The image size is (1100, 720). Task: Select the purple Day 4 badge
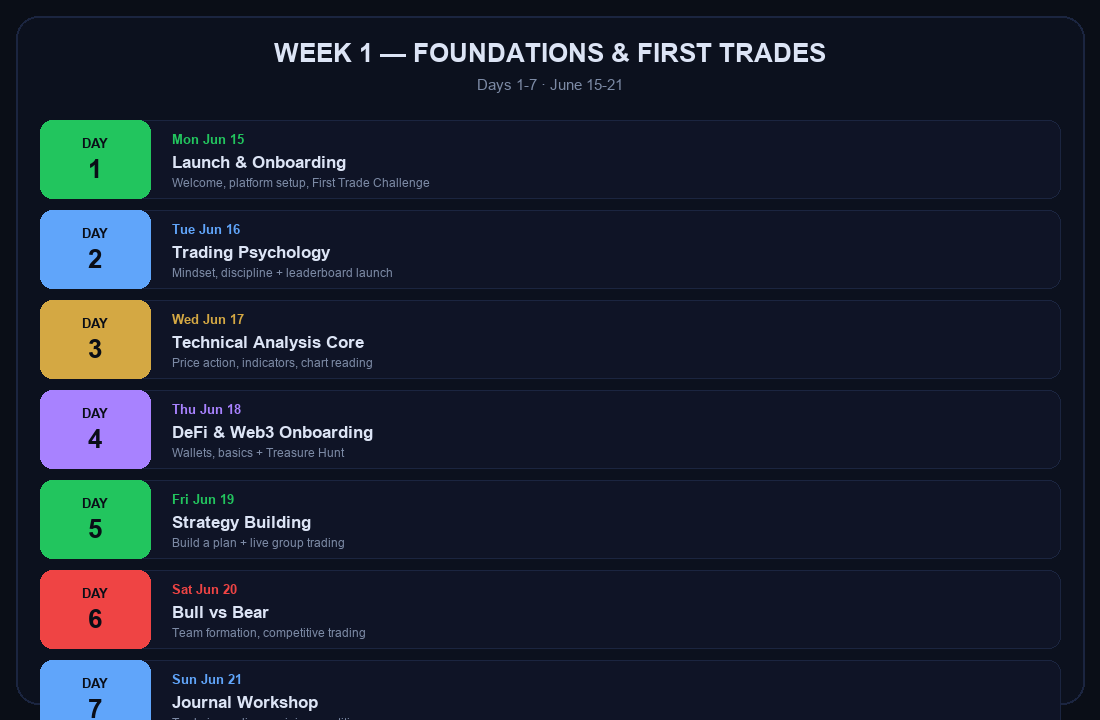tap(95, 429)
